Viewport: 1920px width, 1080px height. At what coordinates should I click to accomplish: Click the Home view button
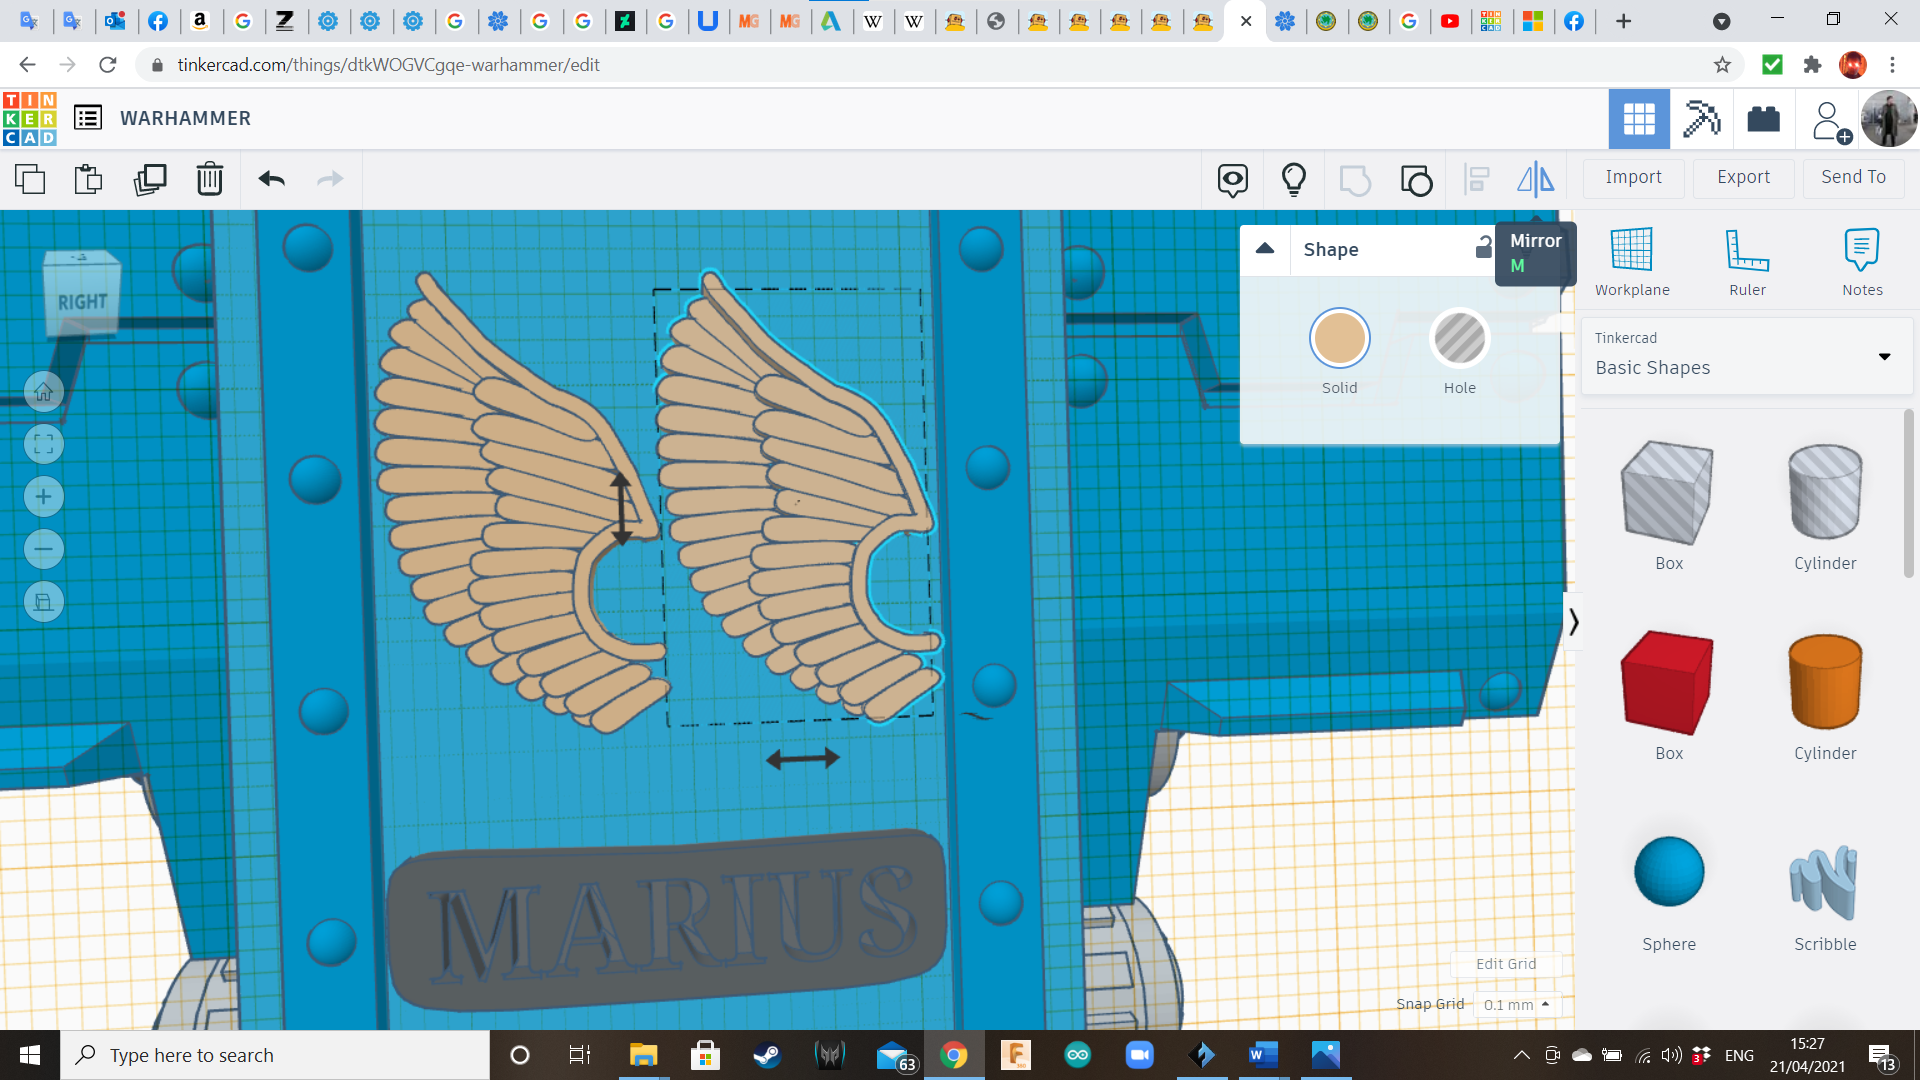point(44,392)
